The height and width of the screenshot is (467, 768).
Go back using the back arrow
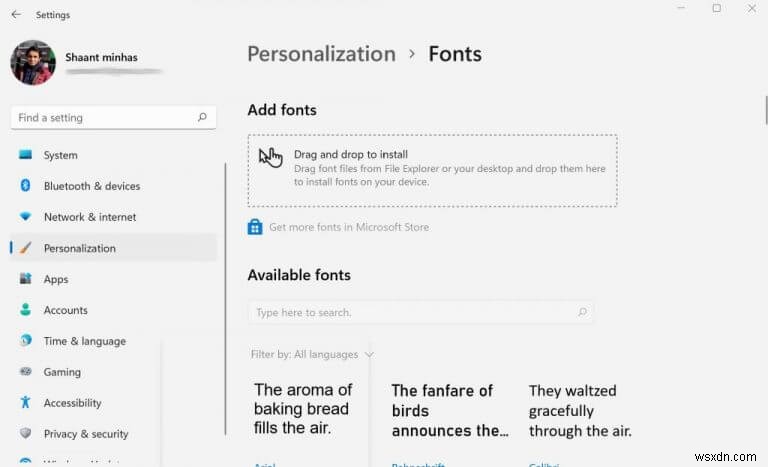coord(16,15)
